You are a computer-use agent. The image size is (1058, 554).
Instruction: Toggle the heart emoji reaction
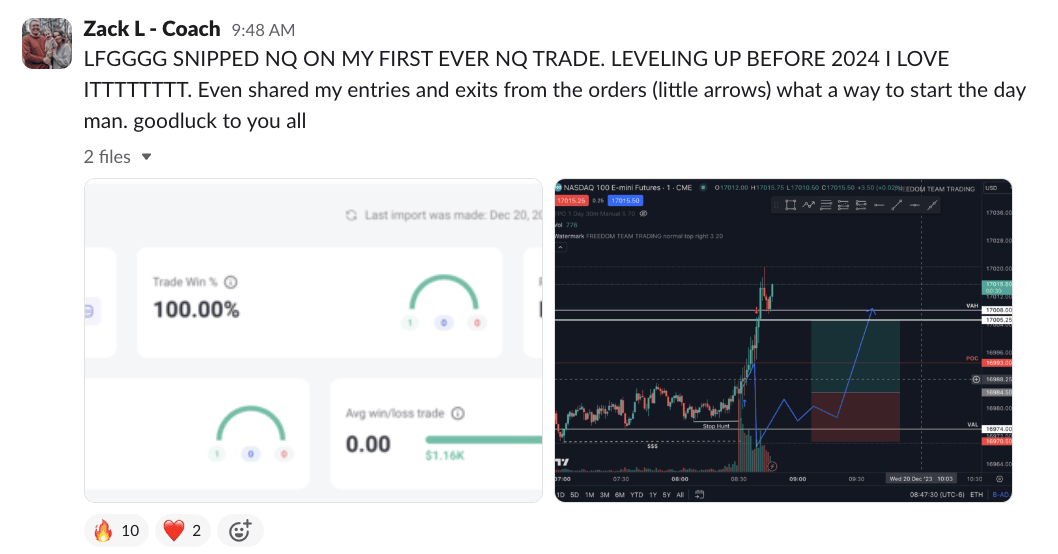click(183, 531)
